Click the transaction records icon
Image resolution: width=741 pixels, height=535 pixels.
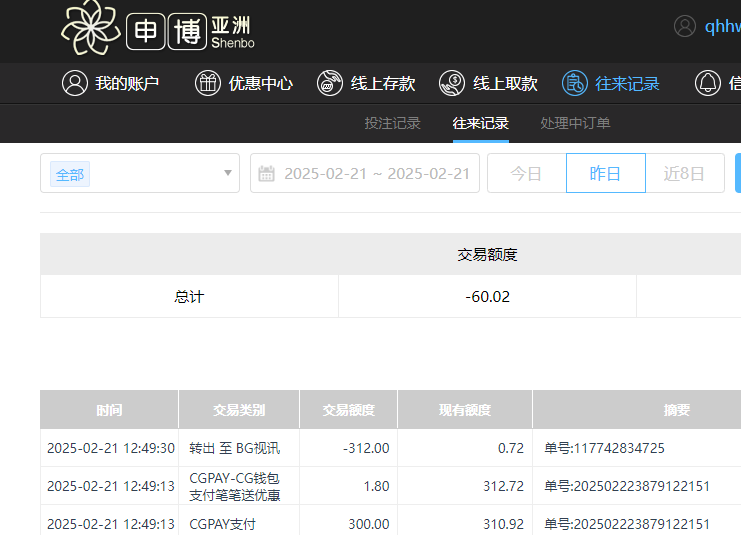[x=574, y=83]
